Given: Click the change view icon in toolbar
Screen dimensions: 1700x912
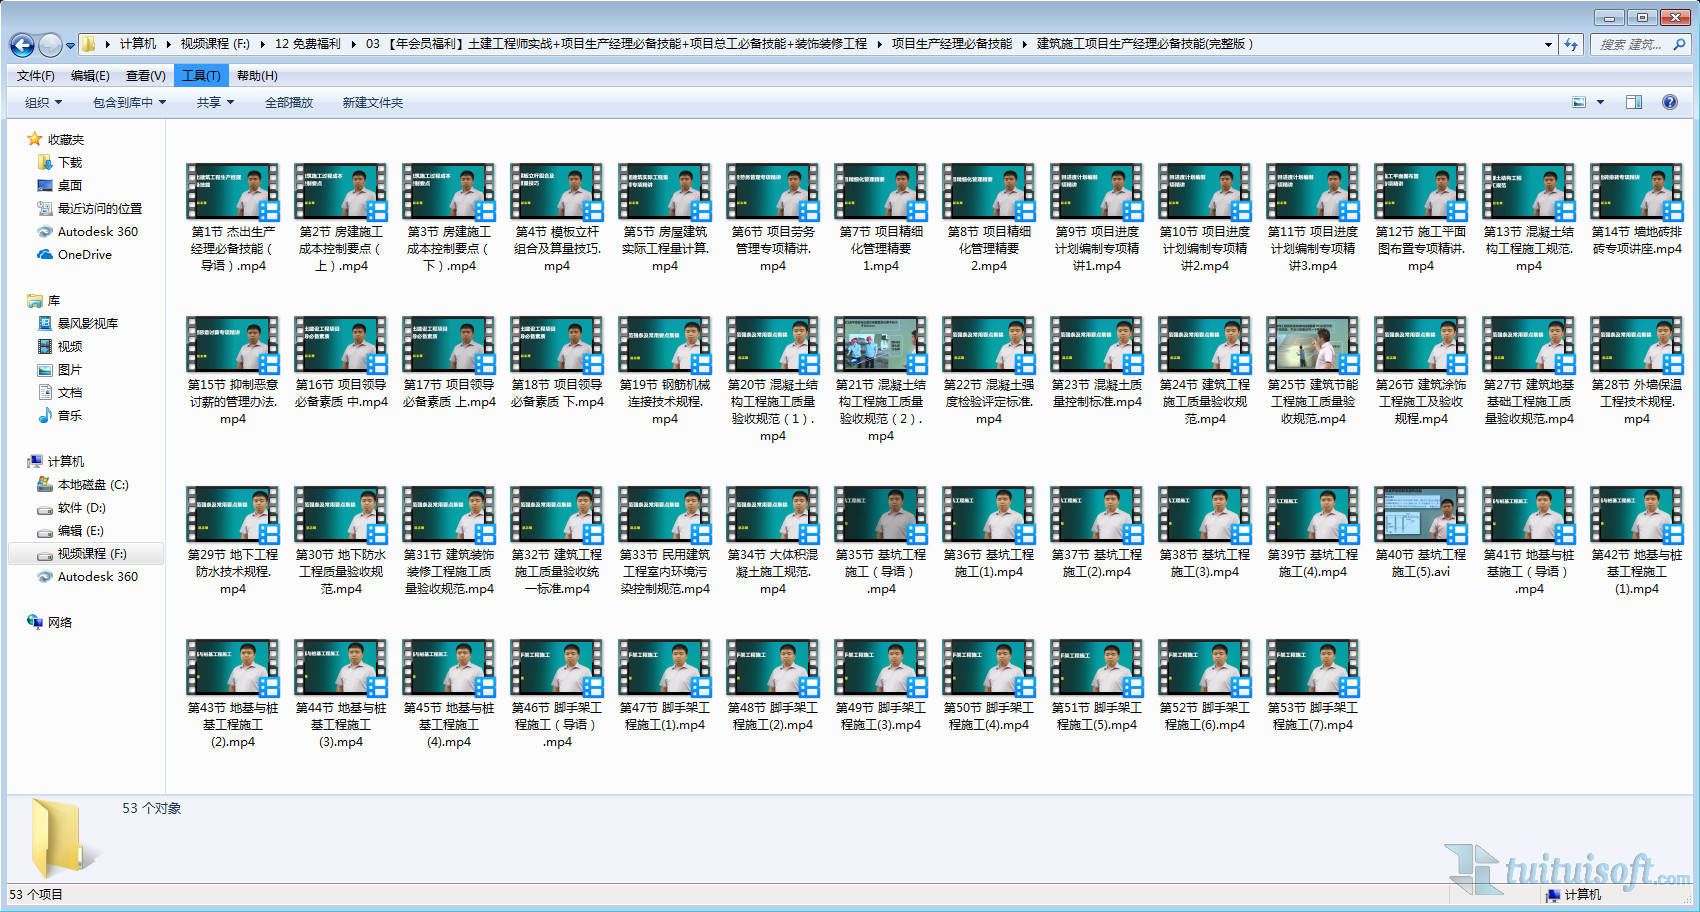Looking at the screenshot, I should pyautogui.click(x=1580, y=102).
